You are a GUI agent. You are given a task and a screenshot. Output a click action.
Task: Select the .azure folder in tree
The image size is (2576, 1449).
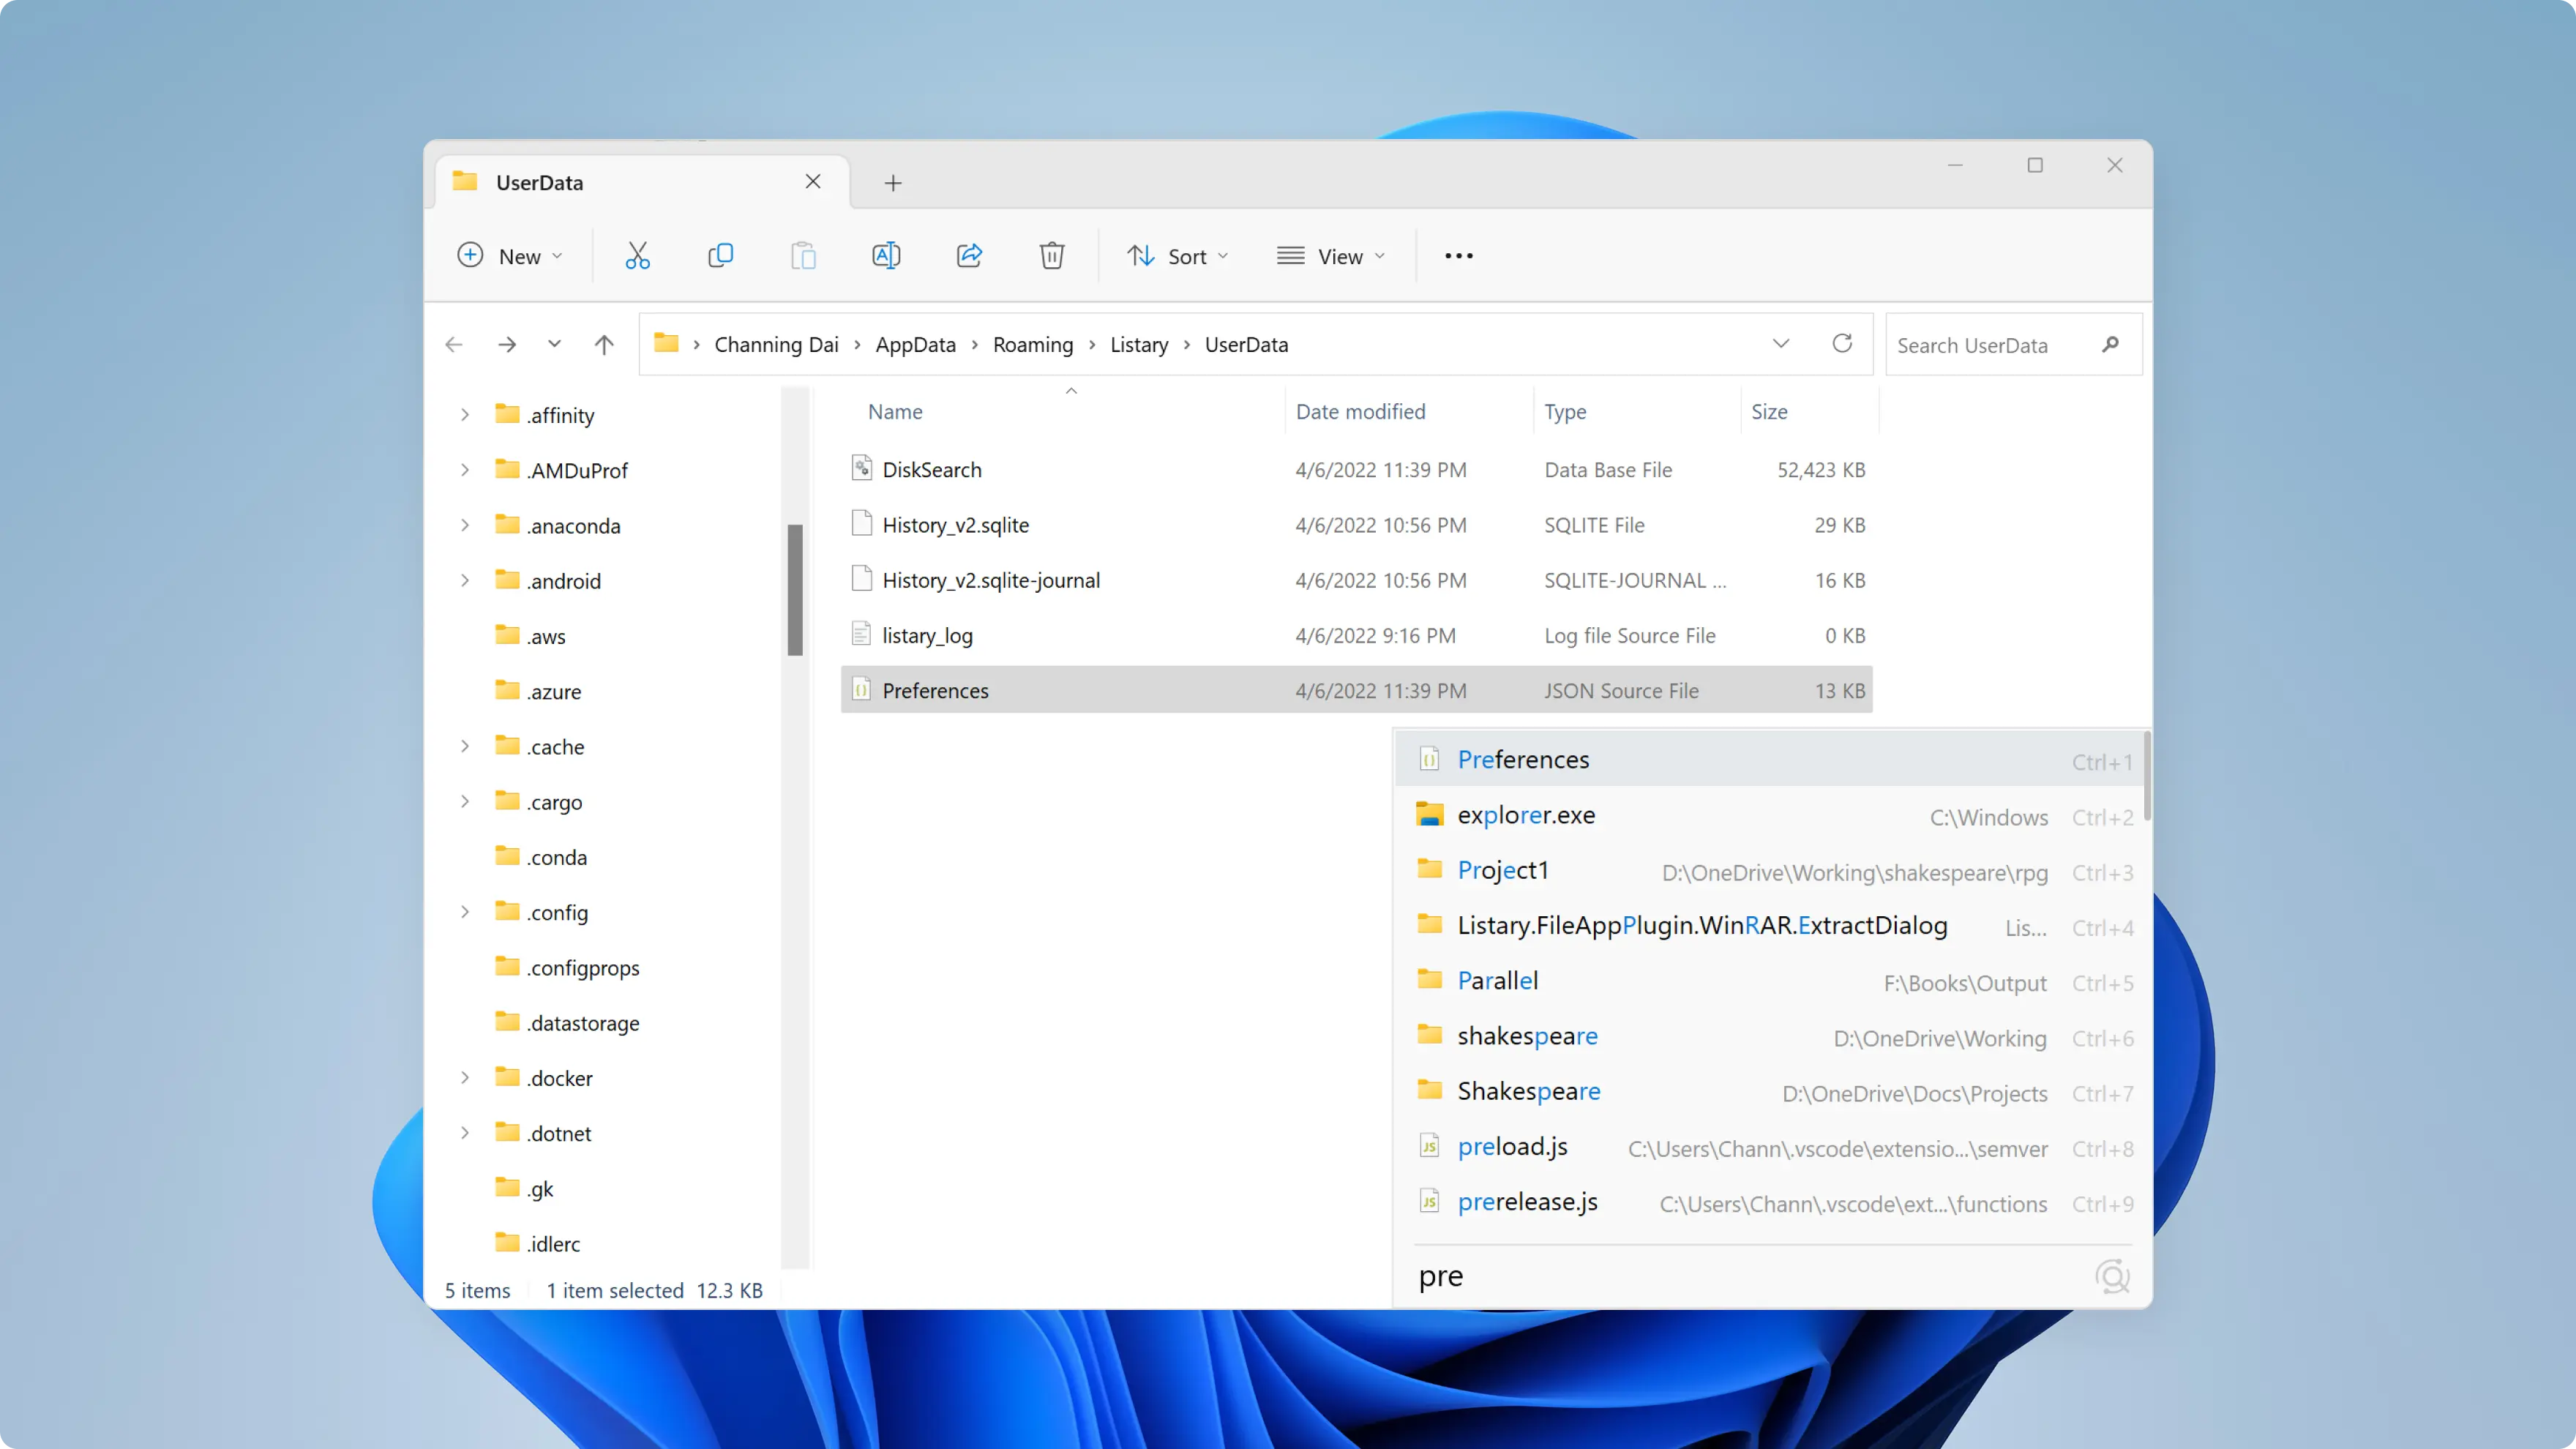(x=538, y=692)
